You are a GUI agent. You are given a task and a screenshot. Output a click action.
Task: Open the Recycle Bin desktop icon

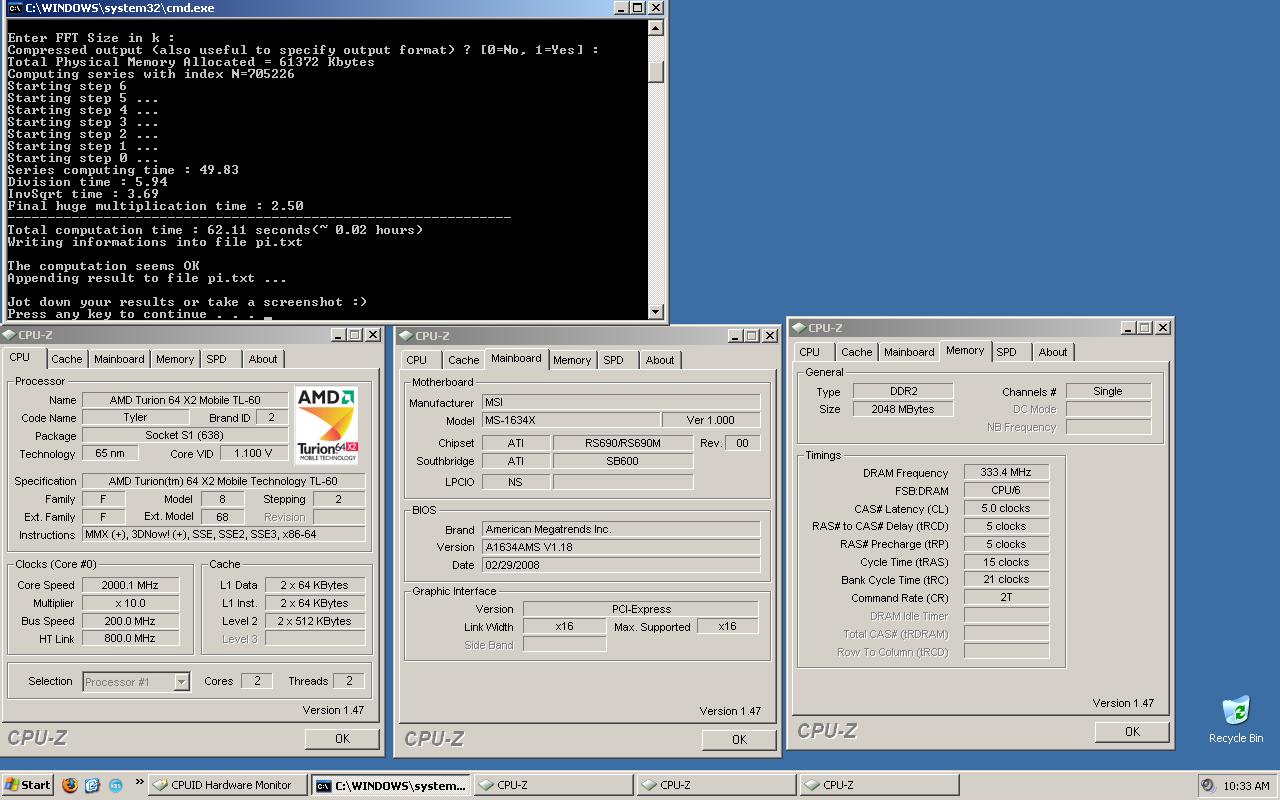coord(1236,720)
